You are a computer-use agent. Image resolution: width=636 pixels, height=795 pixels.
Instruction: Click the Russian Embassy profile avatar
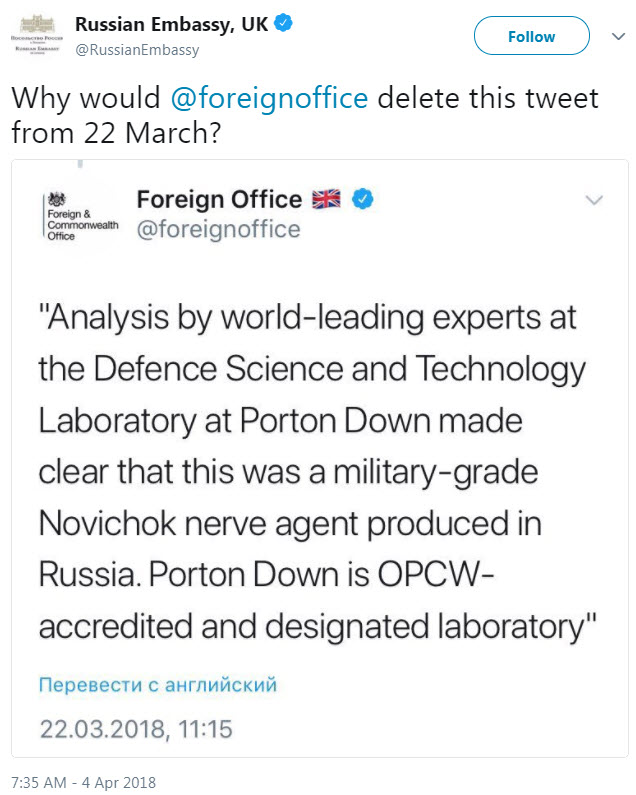(37, 35)
